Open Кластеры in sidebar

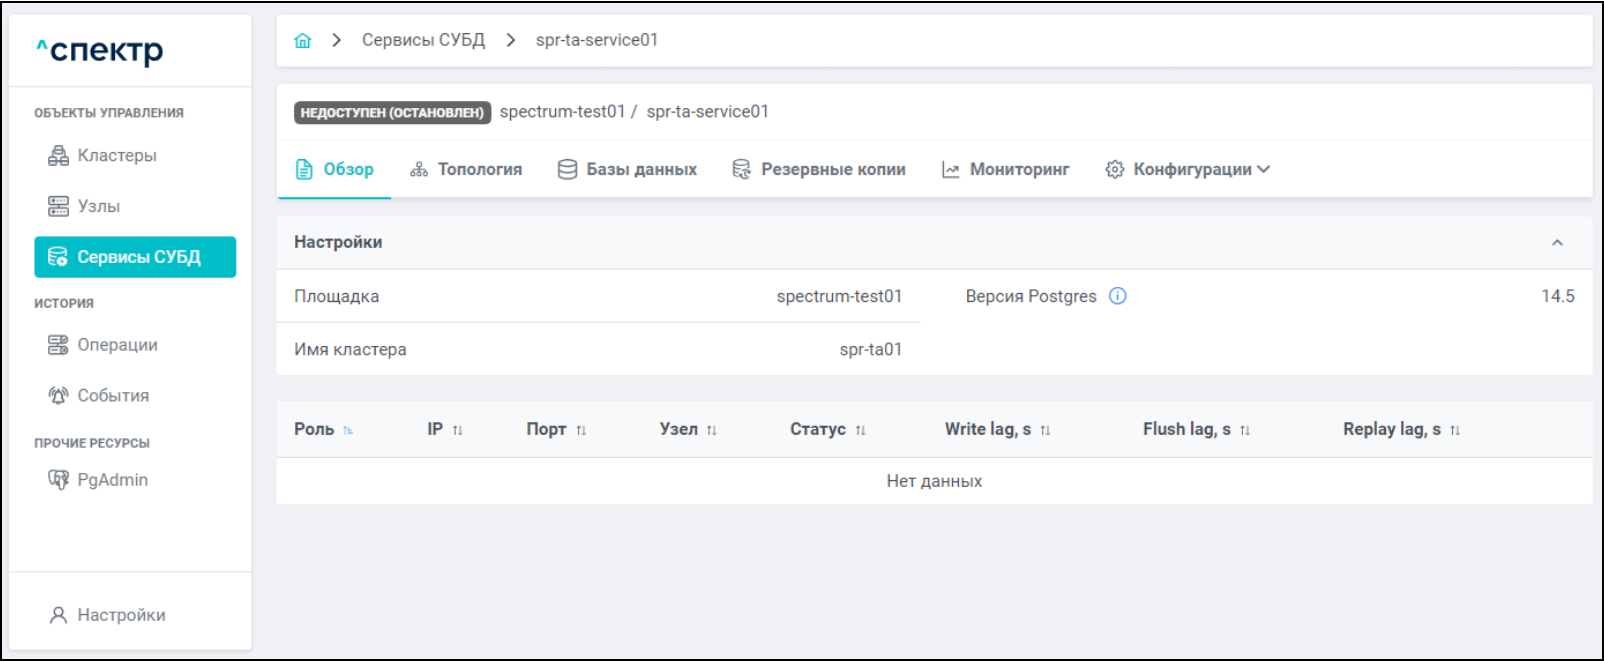pyautogui.click(x=116, y=156)
